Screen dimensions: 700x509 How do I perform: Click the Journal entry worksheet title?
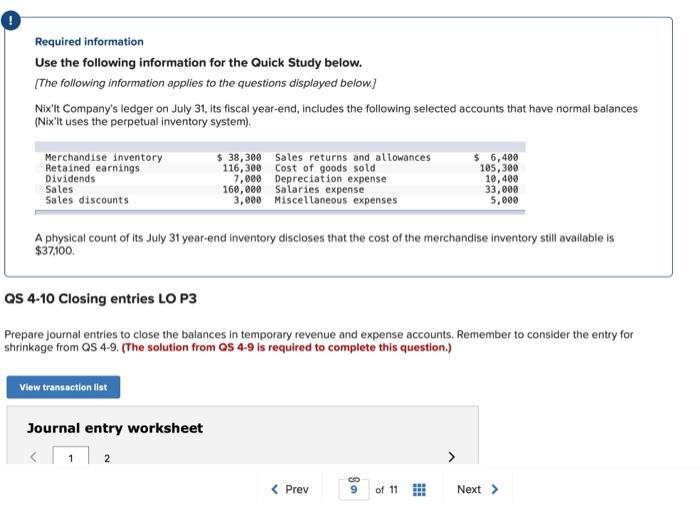(x=115, y=428)
